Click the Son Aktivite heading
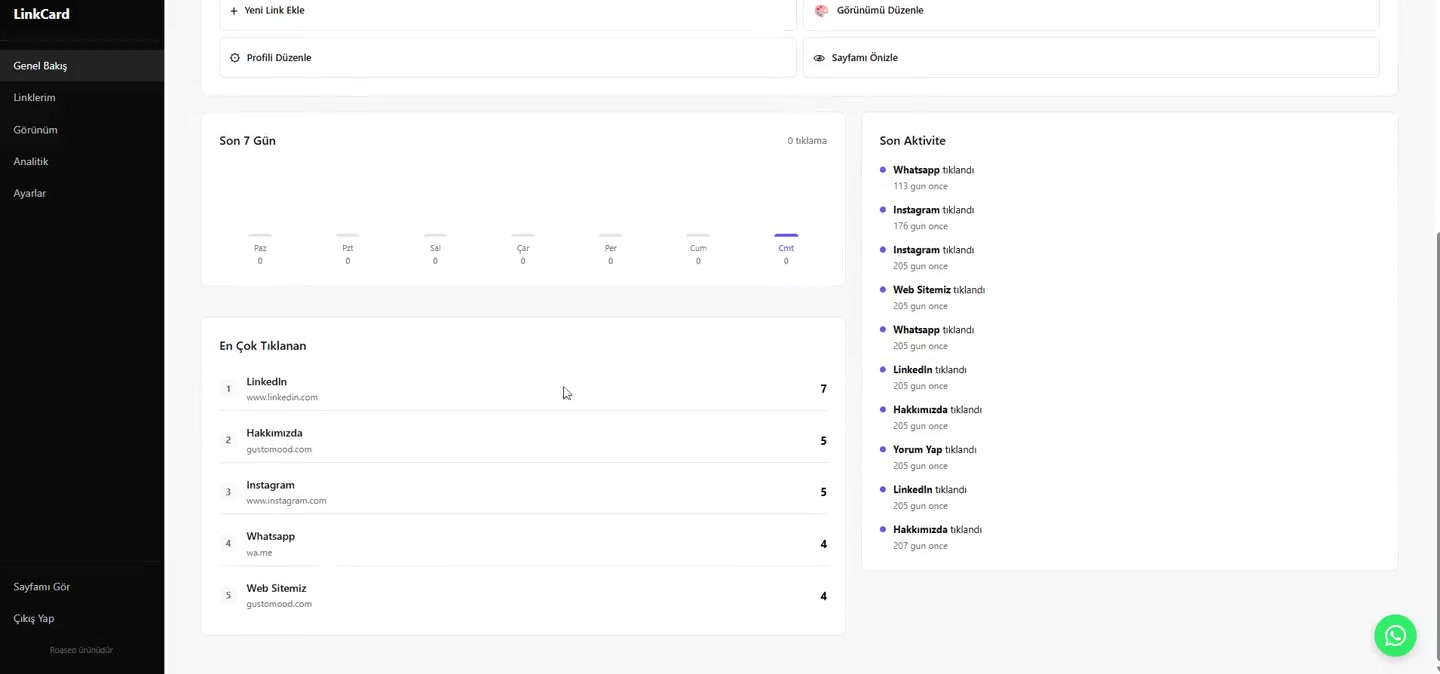Viewport: 1440px width, 674px height. [x=912, y=141]
